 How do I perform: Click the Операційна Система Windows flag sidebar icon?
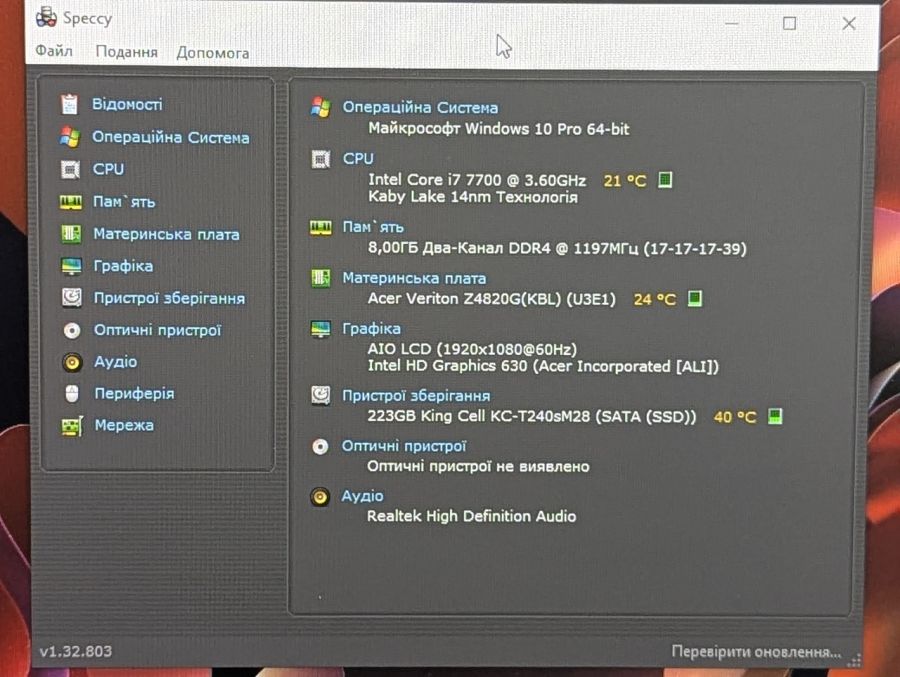pyautogui.click(x=70, y=137)
